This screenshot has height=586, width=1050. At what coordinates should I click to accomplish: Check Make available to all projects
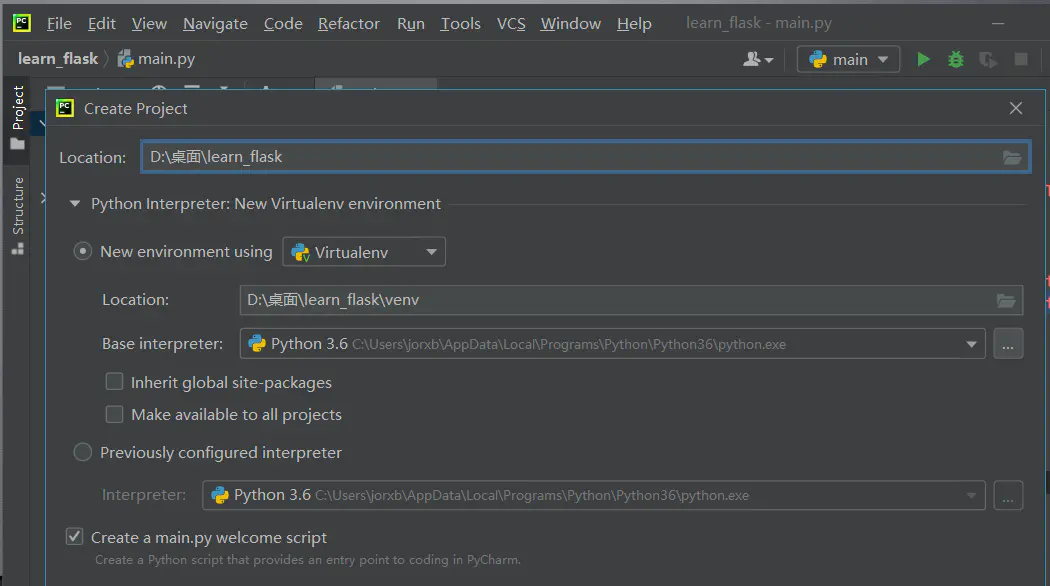tap(115, 414)
